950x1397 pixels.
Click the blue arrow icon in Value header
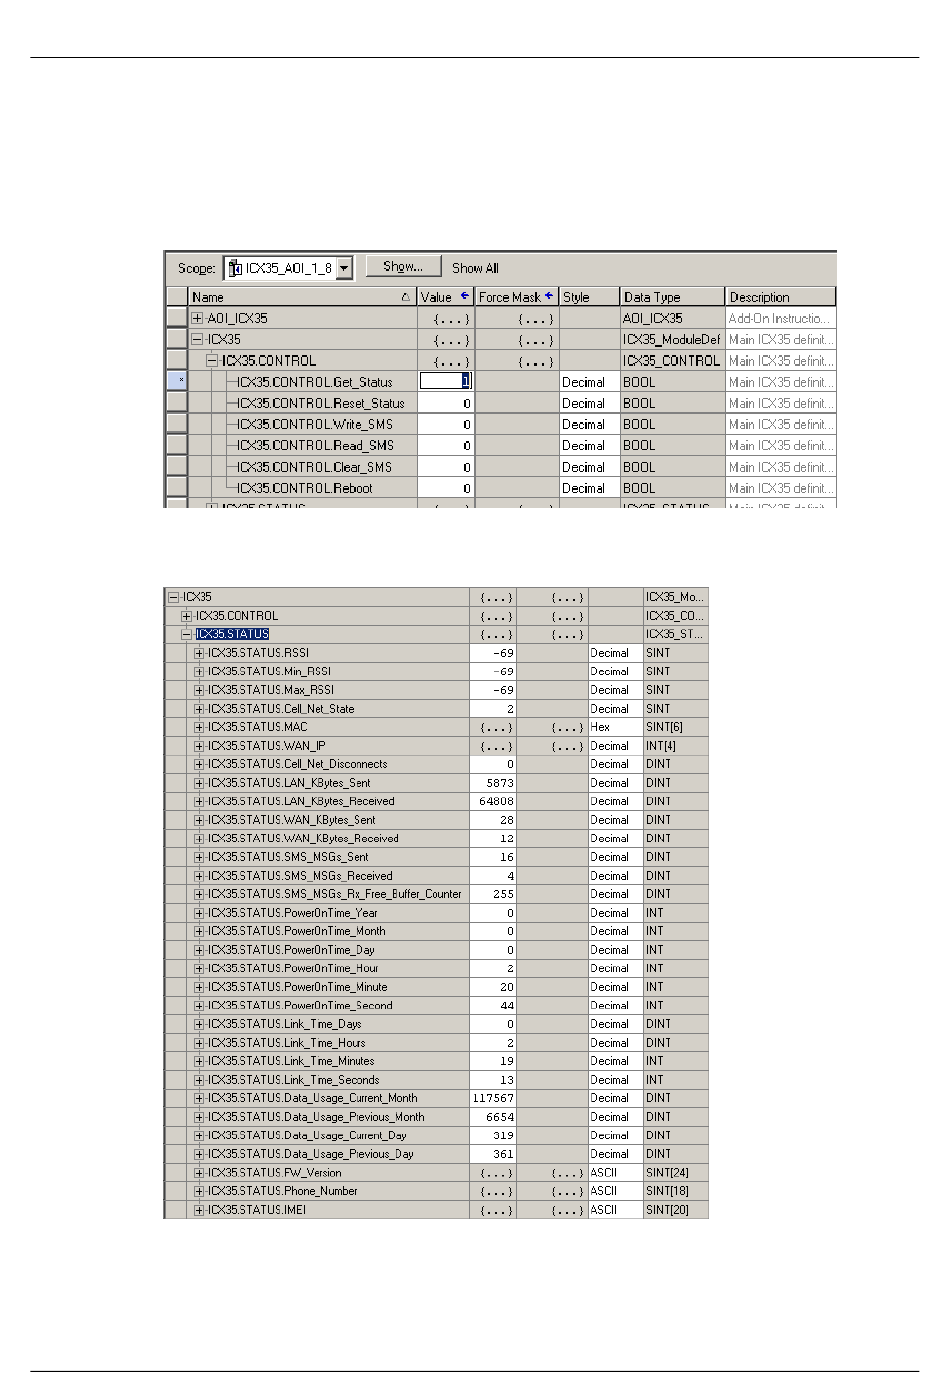click(464, 296)
